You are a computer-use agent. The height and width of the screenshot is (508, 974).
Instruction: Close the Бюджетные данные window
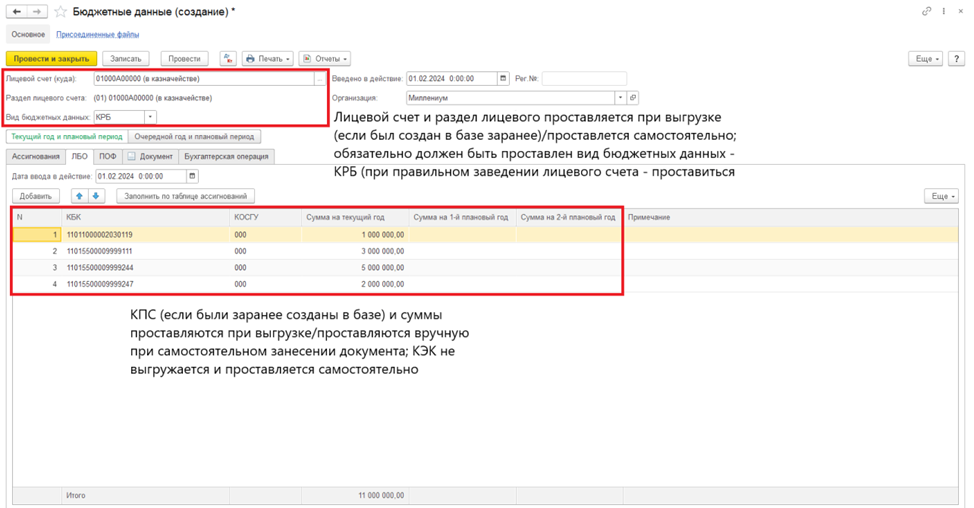(960, 11)
